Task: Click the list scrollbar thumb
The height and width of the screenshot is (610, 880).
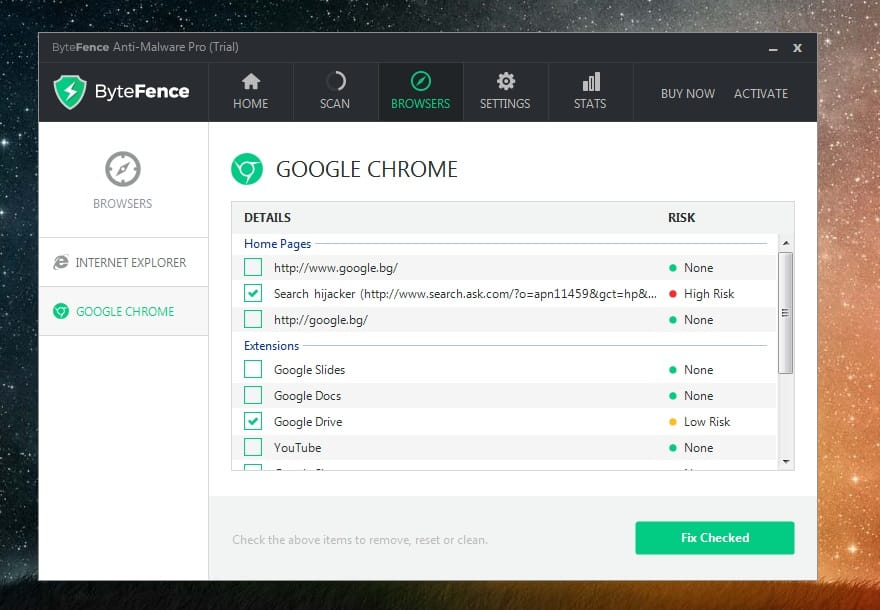Action: coord(786,313)
